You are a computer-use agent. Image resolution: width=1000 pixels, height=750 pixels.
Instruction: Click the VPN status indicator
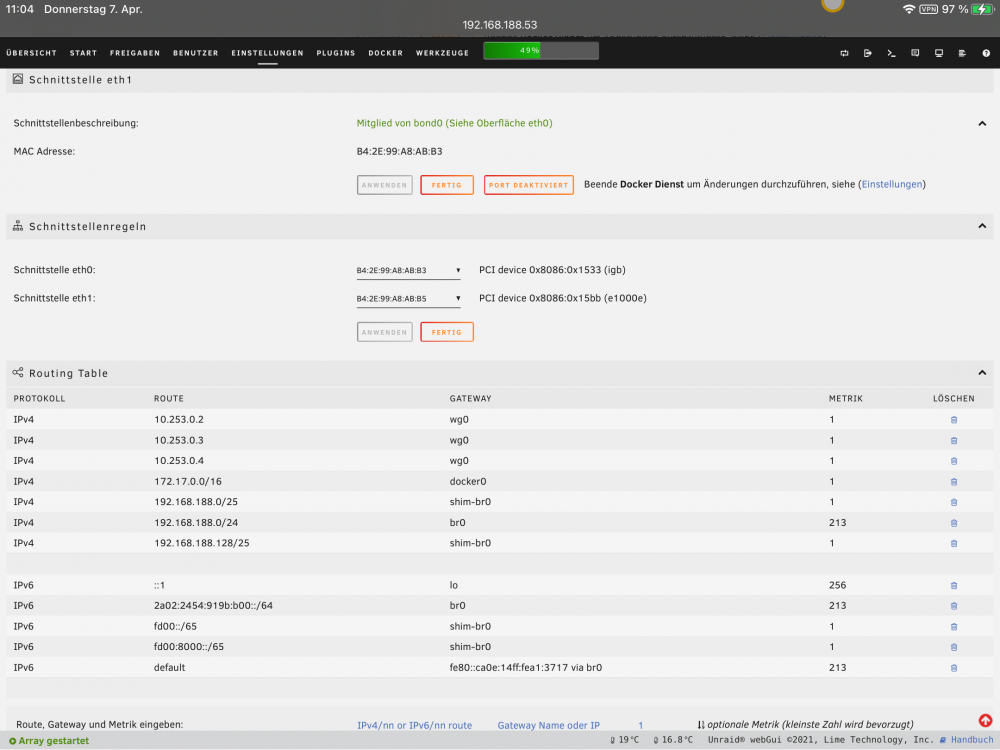point(929,9)
